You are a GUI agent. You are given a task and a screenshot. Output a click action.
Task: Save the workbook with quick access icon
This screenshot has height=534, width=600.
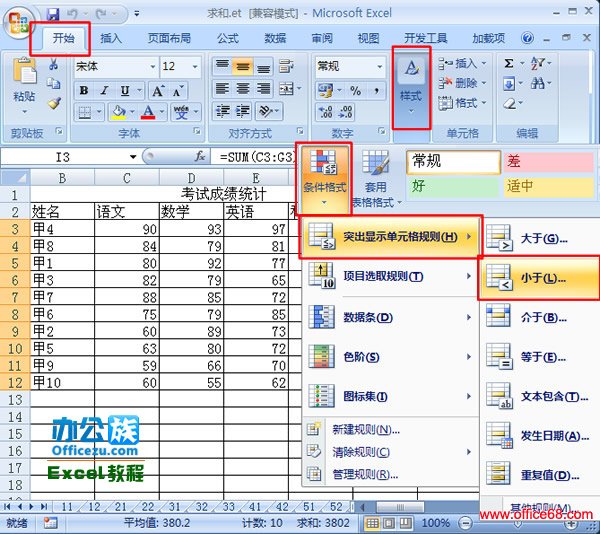(53, 14)
